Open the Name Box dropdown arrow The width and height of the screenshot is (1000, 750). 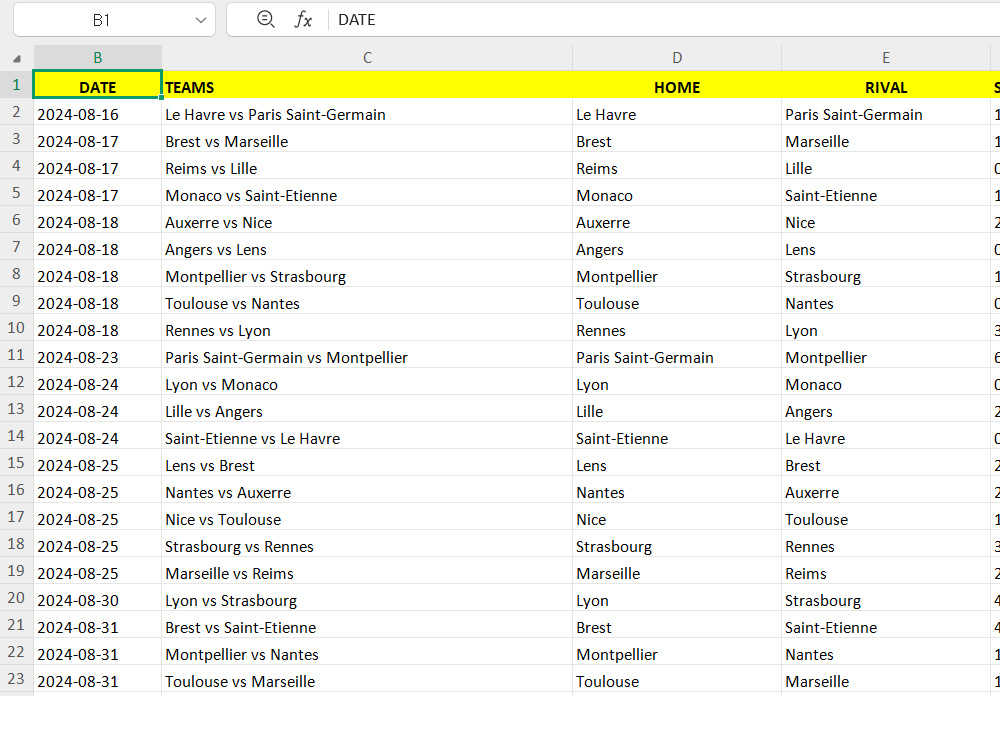[x=201, y=20]
